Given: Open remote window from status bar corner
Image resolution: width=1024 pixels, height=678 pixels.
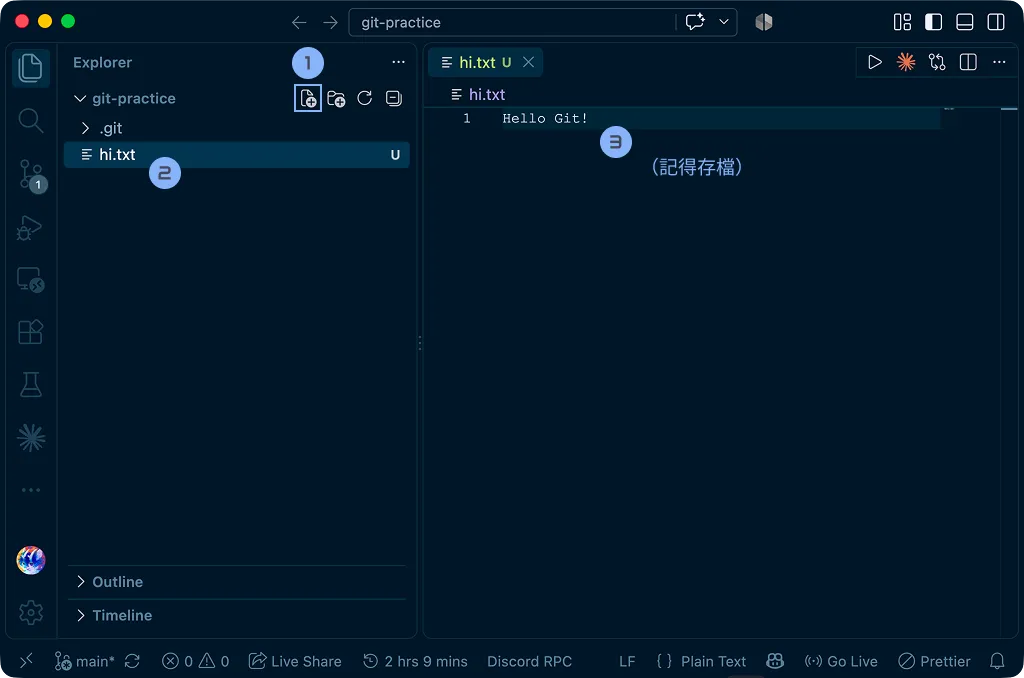Looking at the screenshot, I should coord(26,662).
